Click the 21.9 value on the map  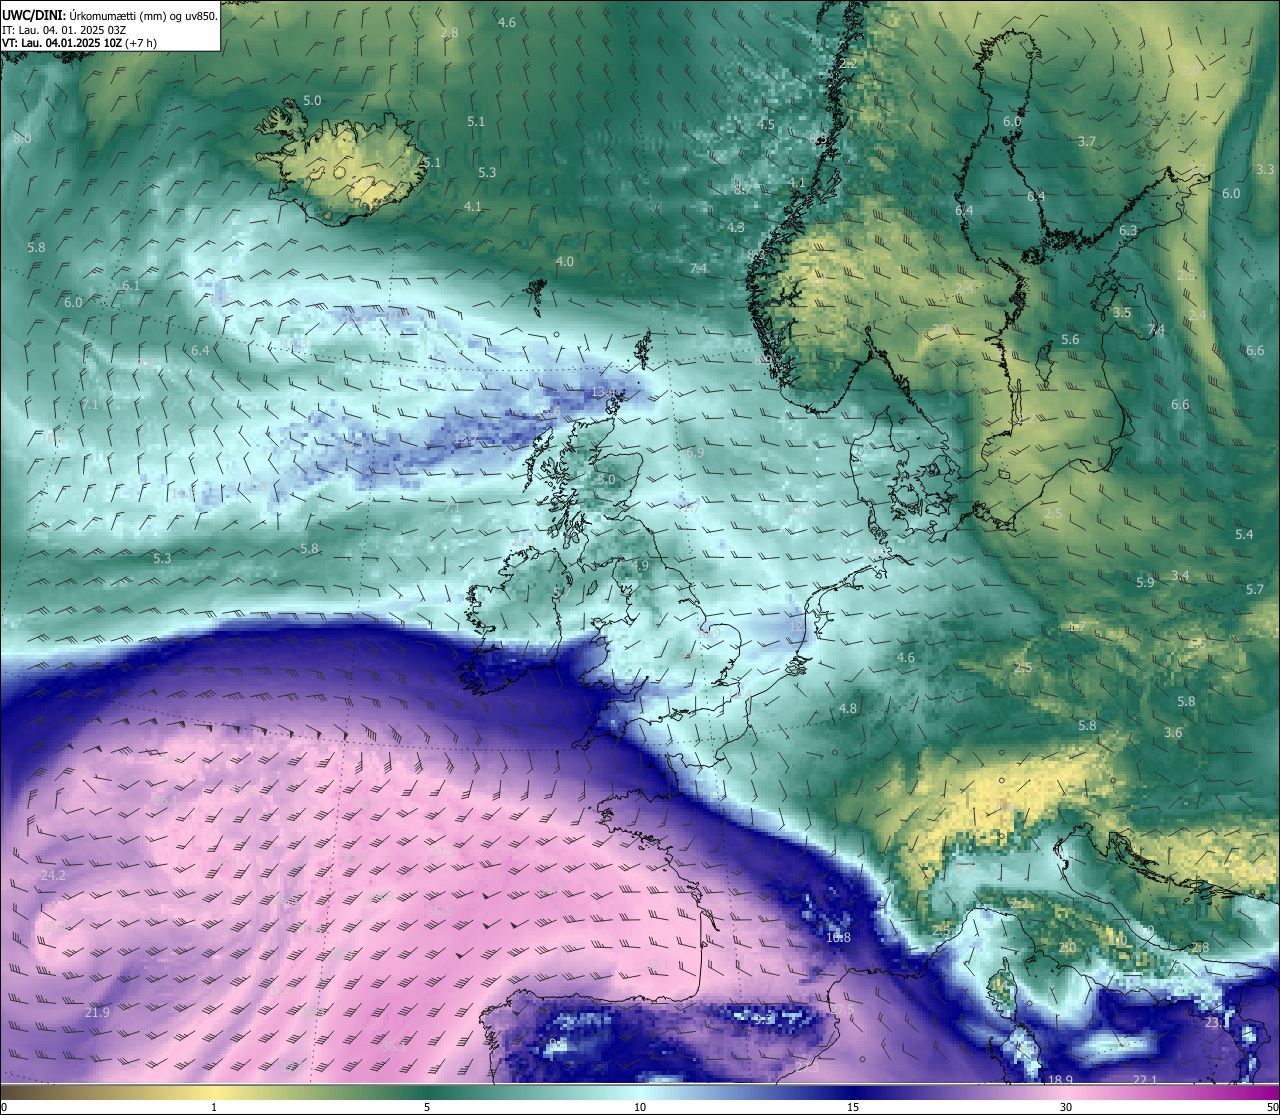tap(97, 1013)
